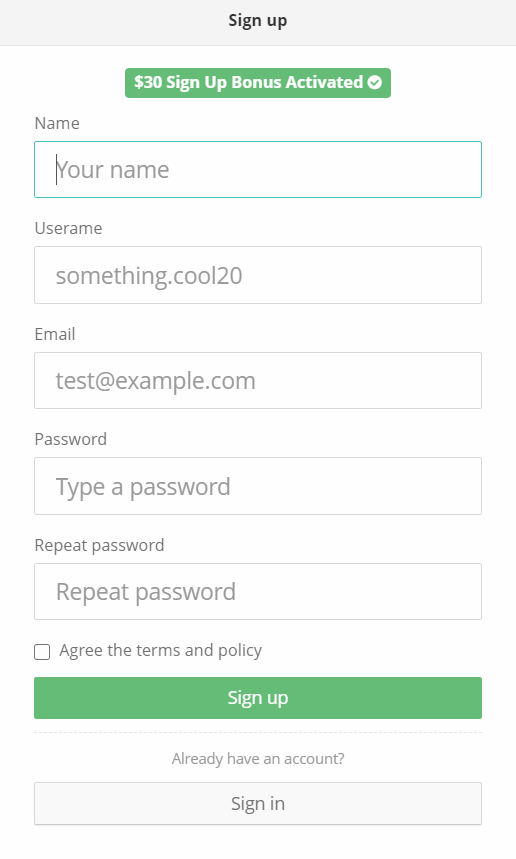Submit with the green Sign up button
This screenshot has width=516, height=859.
point(257,698)
